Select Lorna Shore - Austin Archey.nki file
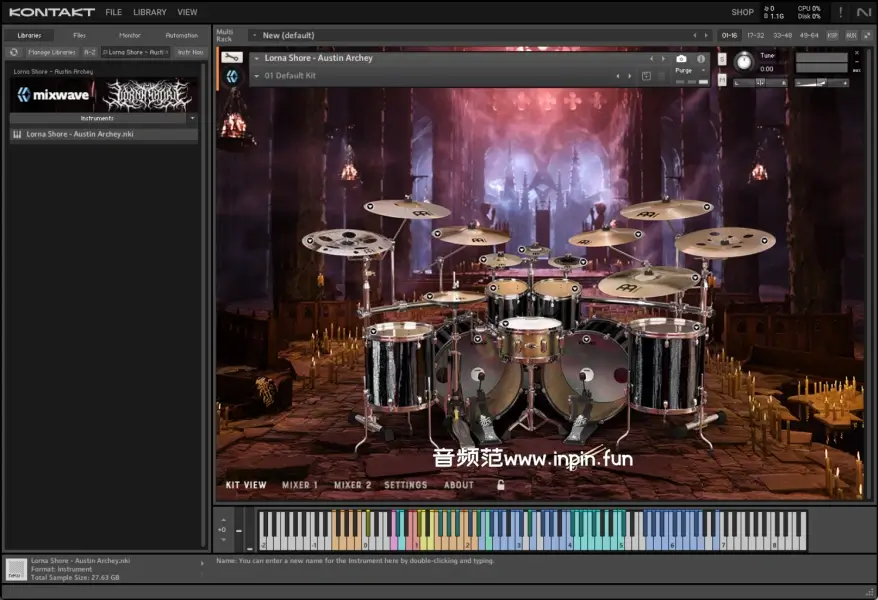Image resolution: width=878 pixels, height=600 pixels. pyautogui.click(x=80, y=133)
